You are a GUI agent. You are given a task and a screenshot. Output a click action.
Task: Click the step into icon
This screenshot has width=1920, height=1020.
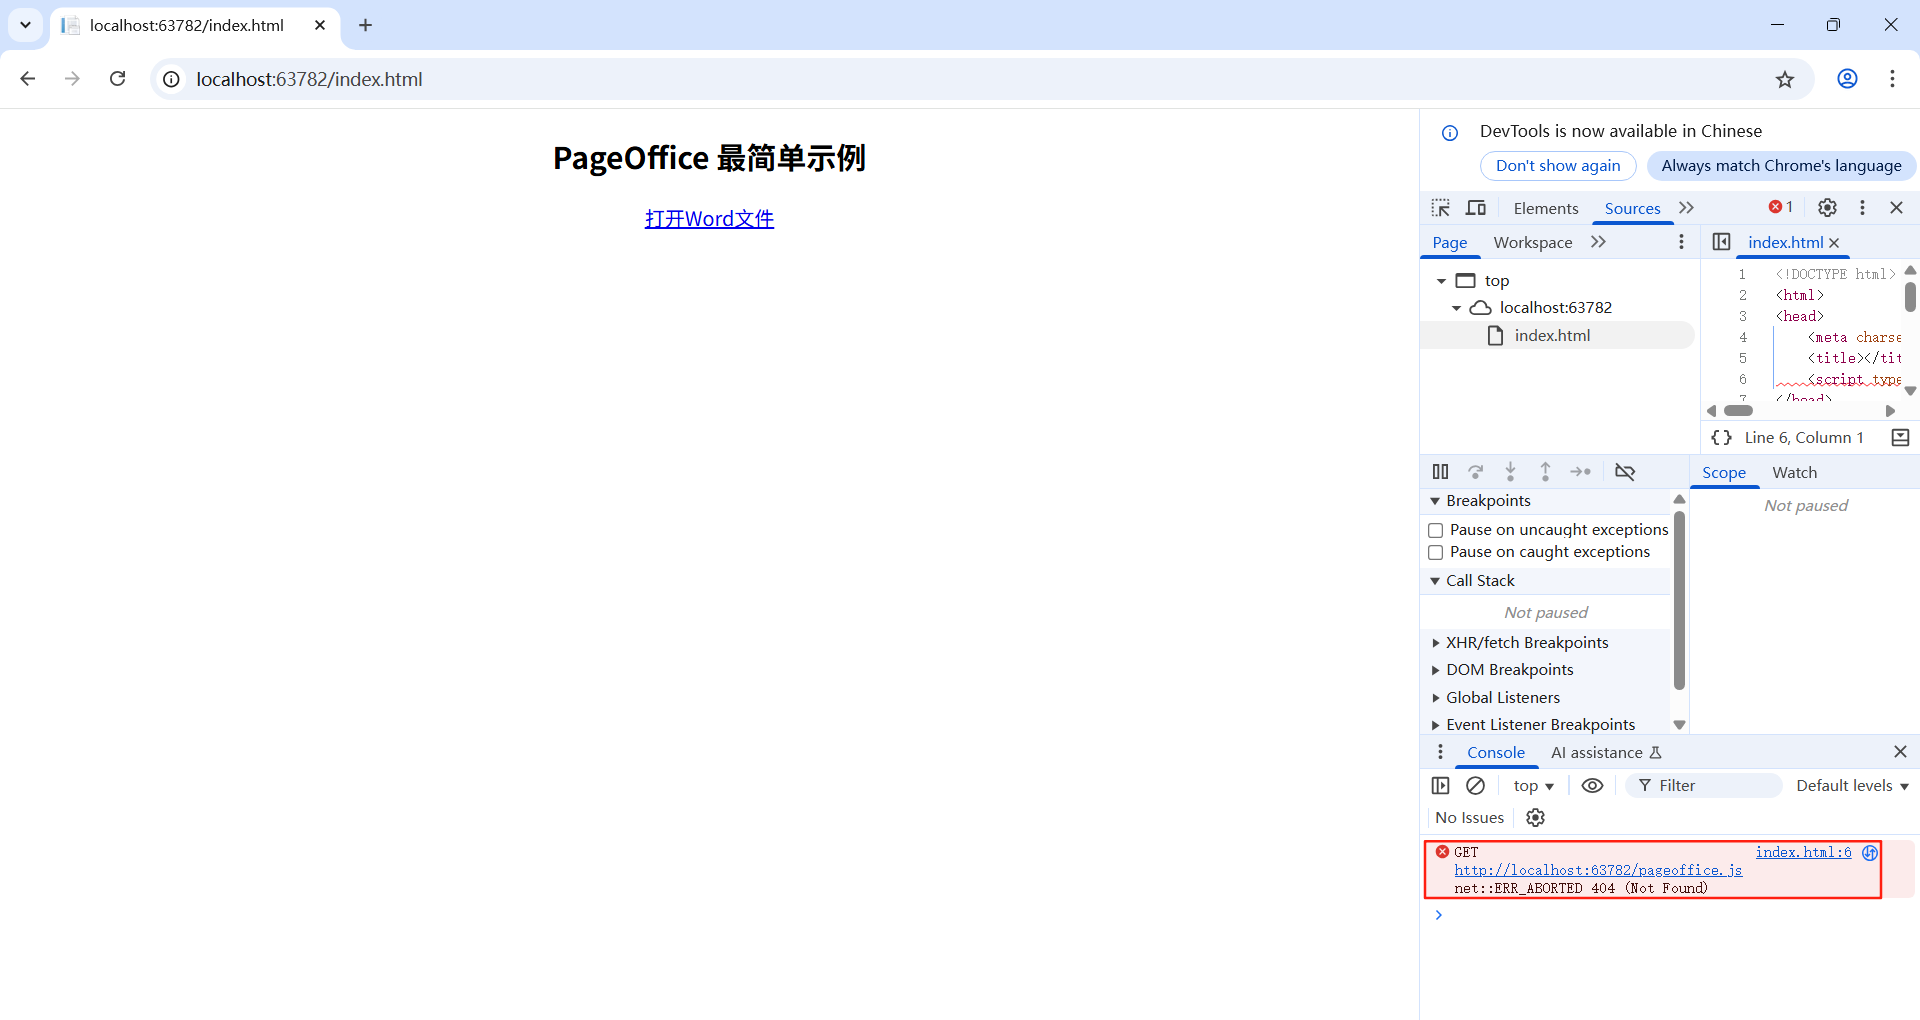coord(1510,472)
